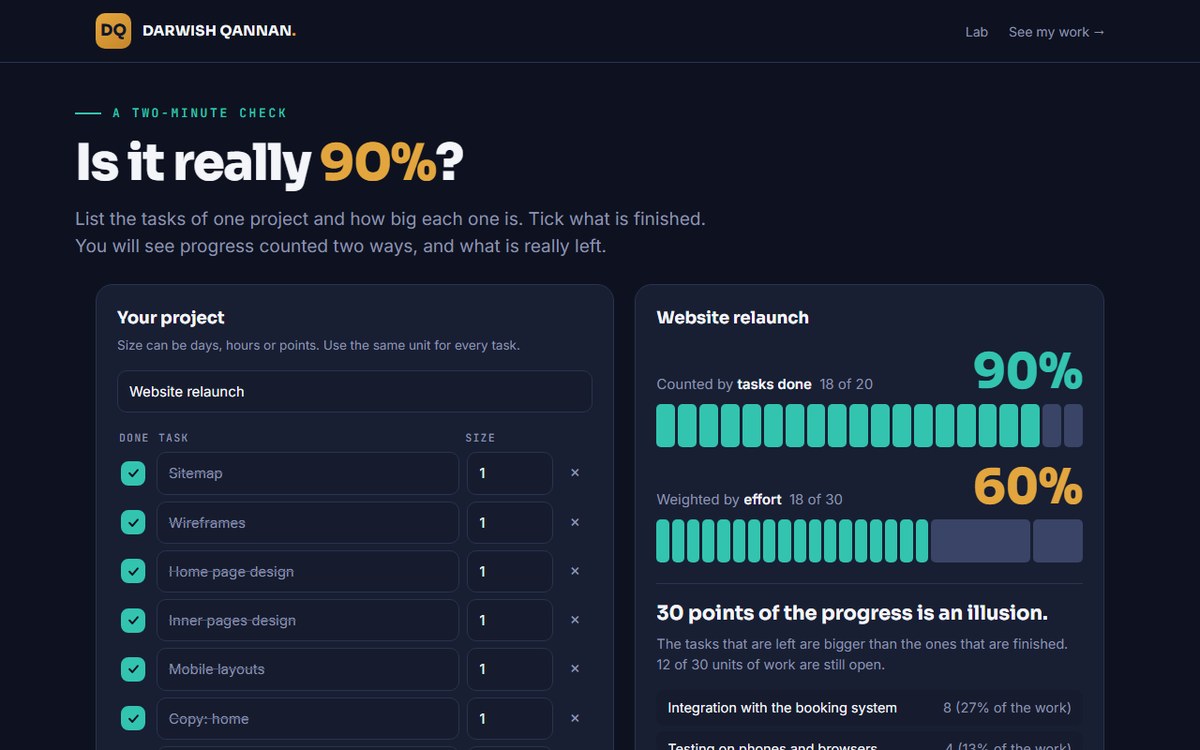Image resolution: width=1200 pixels, height=750 pixels.
Task: Delete the Inner pages design row
Action: click(575, 620)
